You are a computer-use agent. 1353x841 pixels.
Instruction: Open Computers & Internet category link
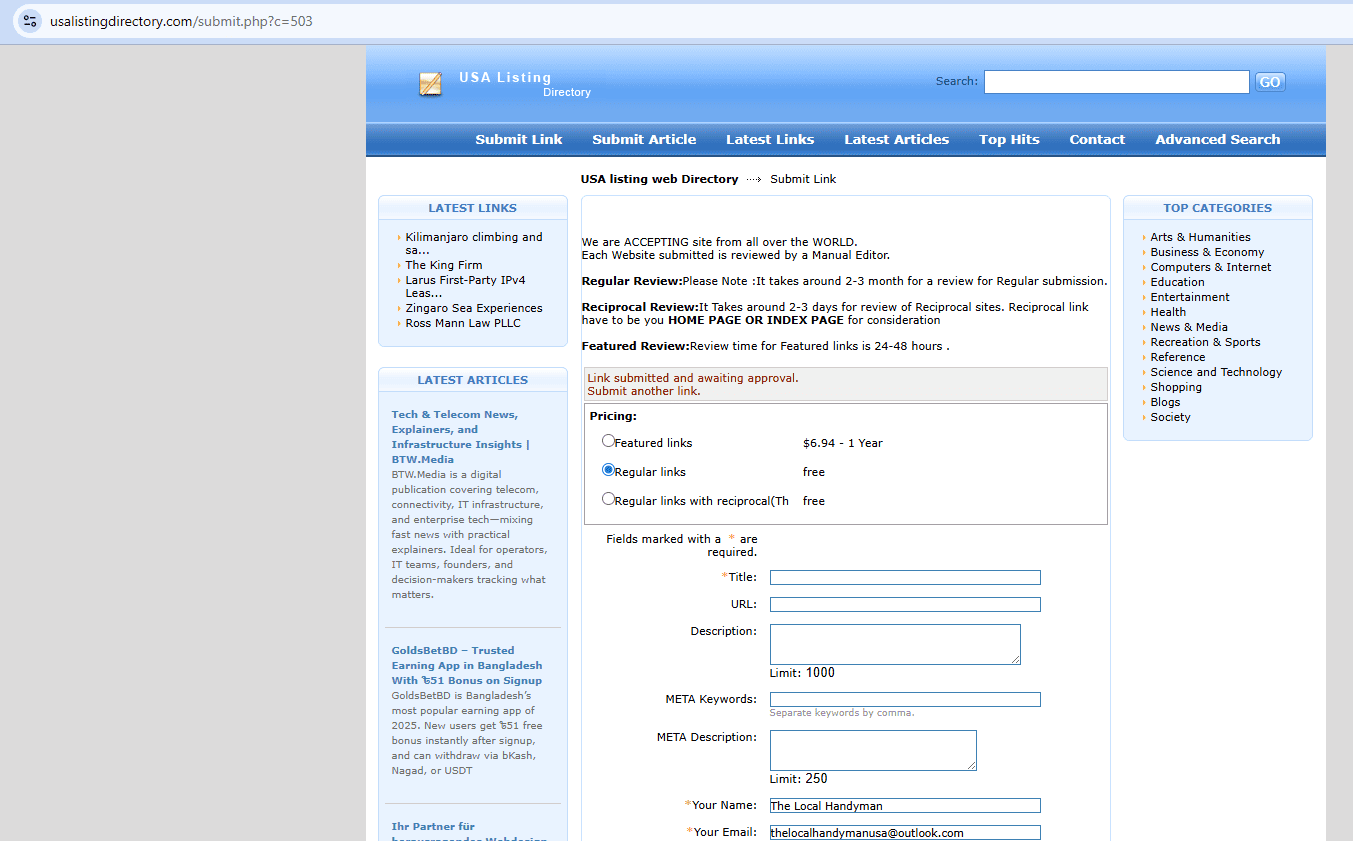click(1210, 267)
